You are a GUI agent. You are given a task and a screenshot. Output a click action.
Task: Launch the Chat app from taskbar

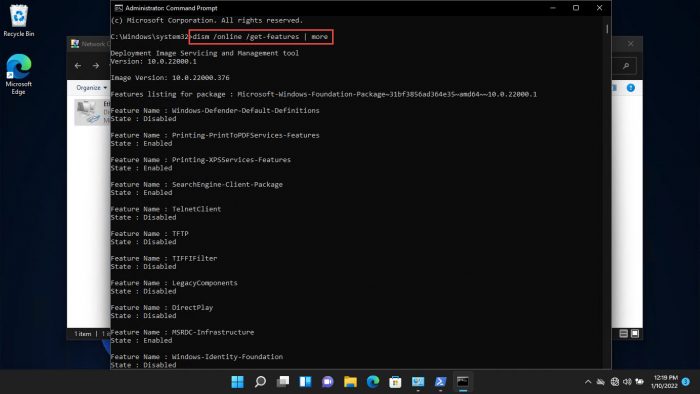[328, 382]
